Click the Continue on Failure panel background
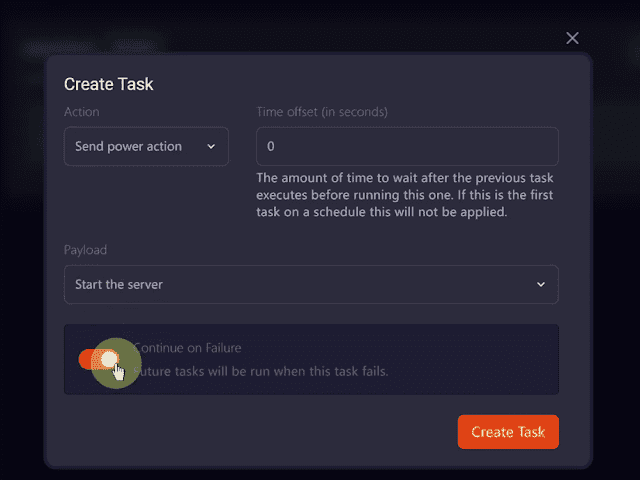This screenshot has height=480, width=640. [470, 358]
